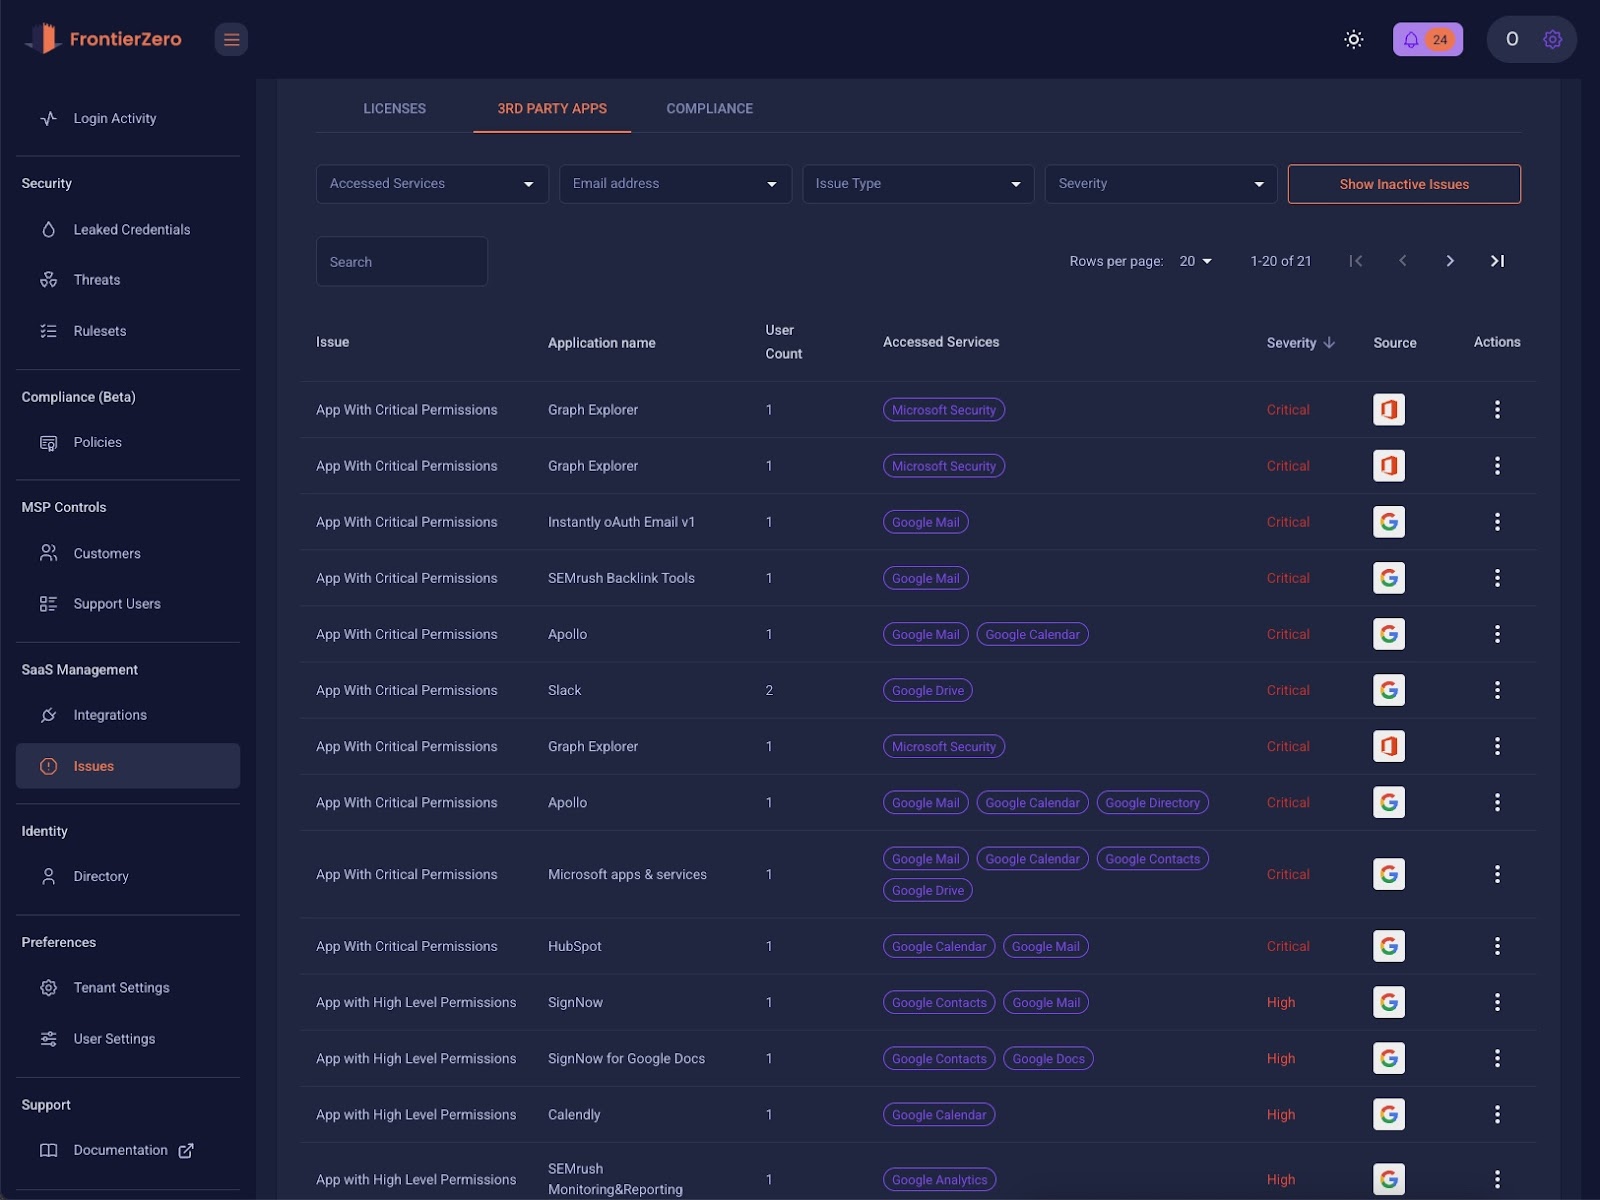Switch to the Licenses tab
The image size is (1600, 1200).
(394, 109)
